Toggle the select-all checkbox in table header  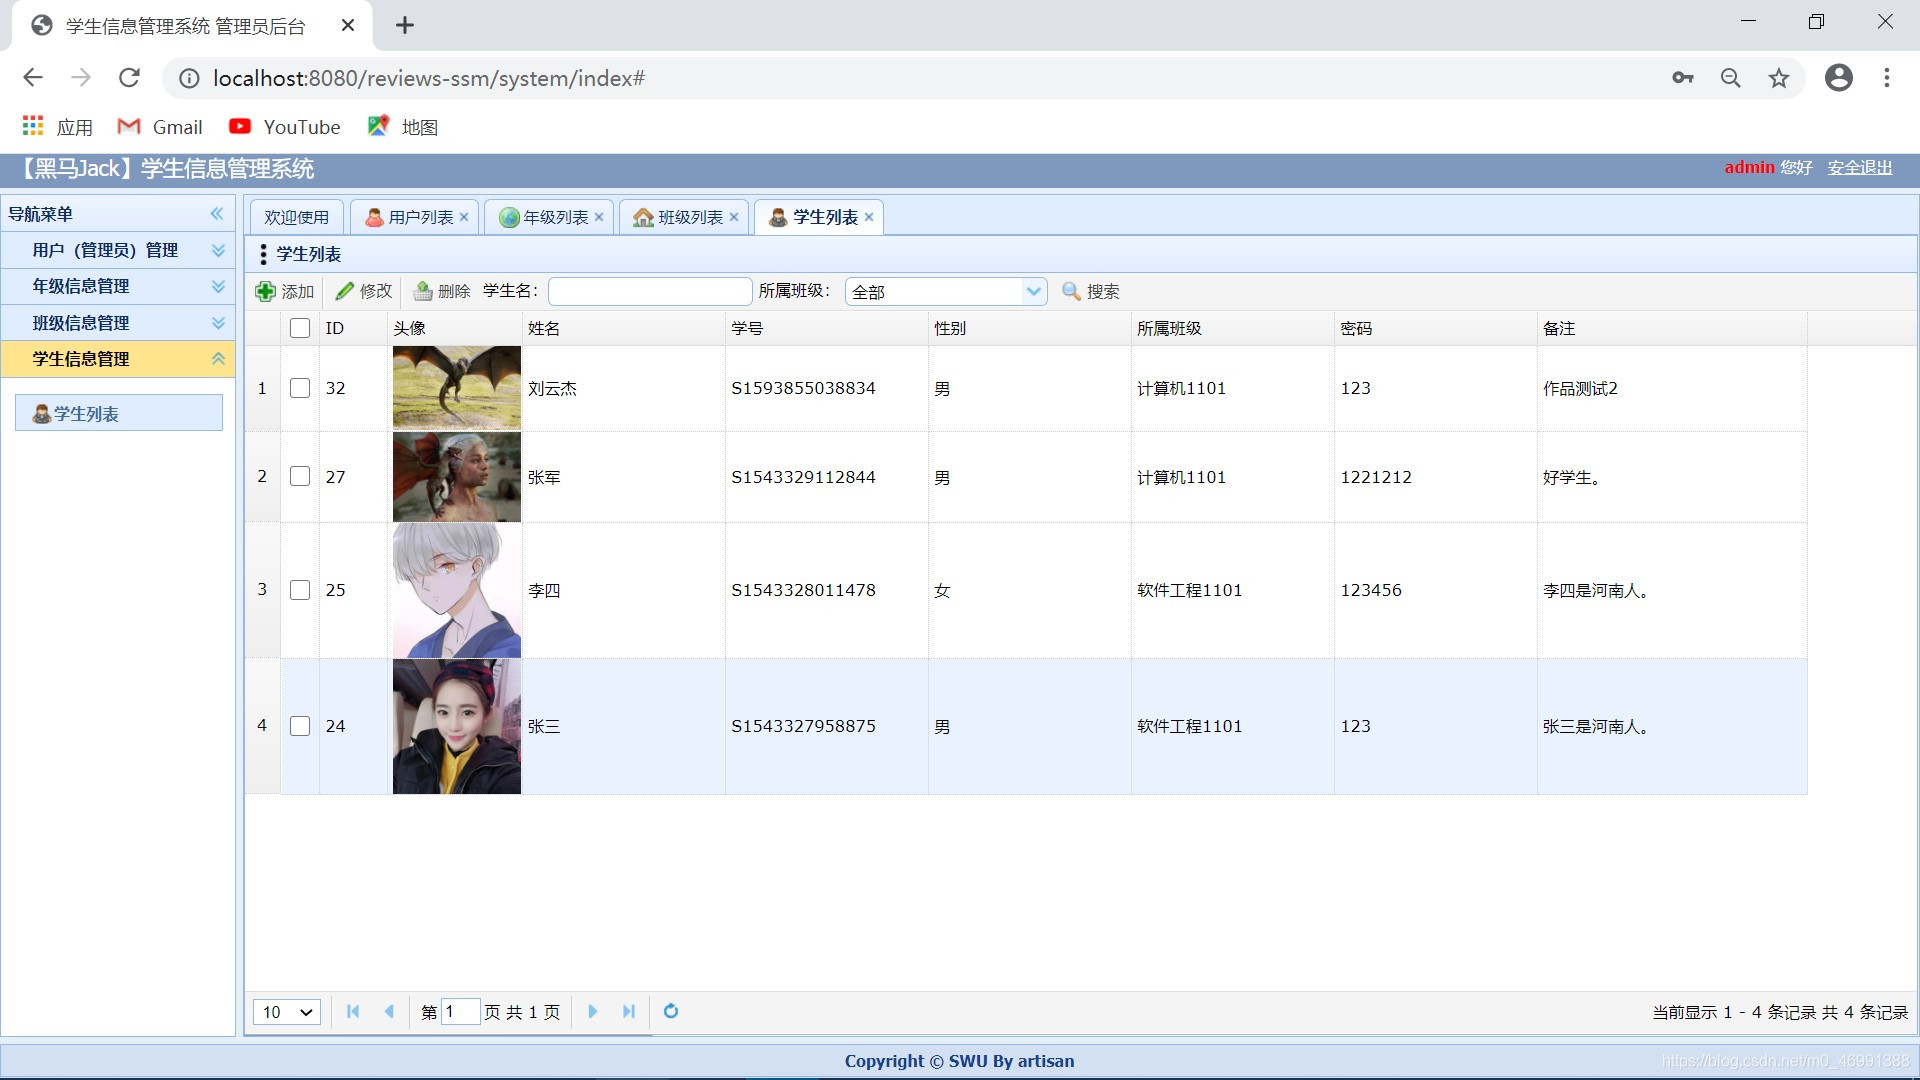[x=300, y=328]
